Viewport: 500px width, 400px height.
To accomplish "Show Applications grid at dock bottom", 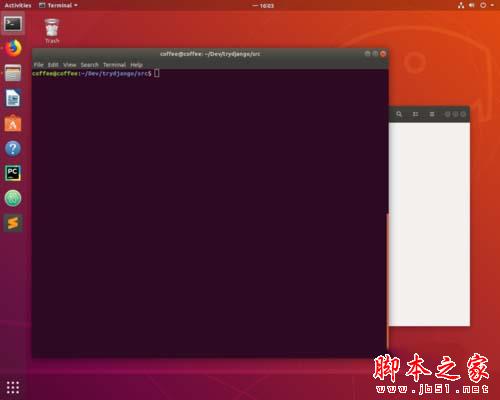I will pyautogui.click(x=13, y=387).
